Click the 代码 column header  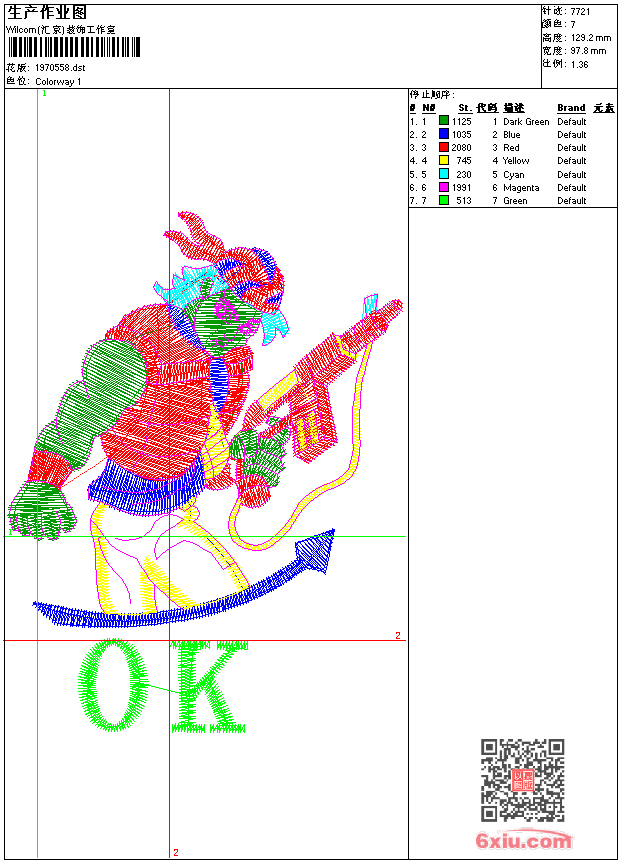(487, 108)
